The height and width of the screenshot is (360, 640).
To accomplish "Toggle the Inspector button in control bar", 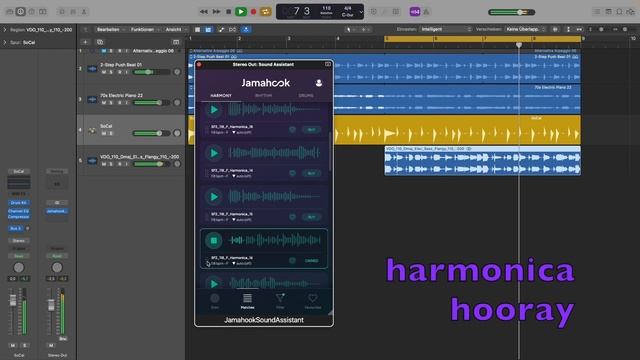I will (20, 12).
